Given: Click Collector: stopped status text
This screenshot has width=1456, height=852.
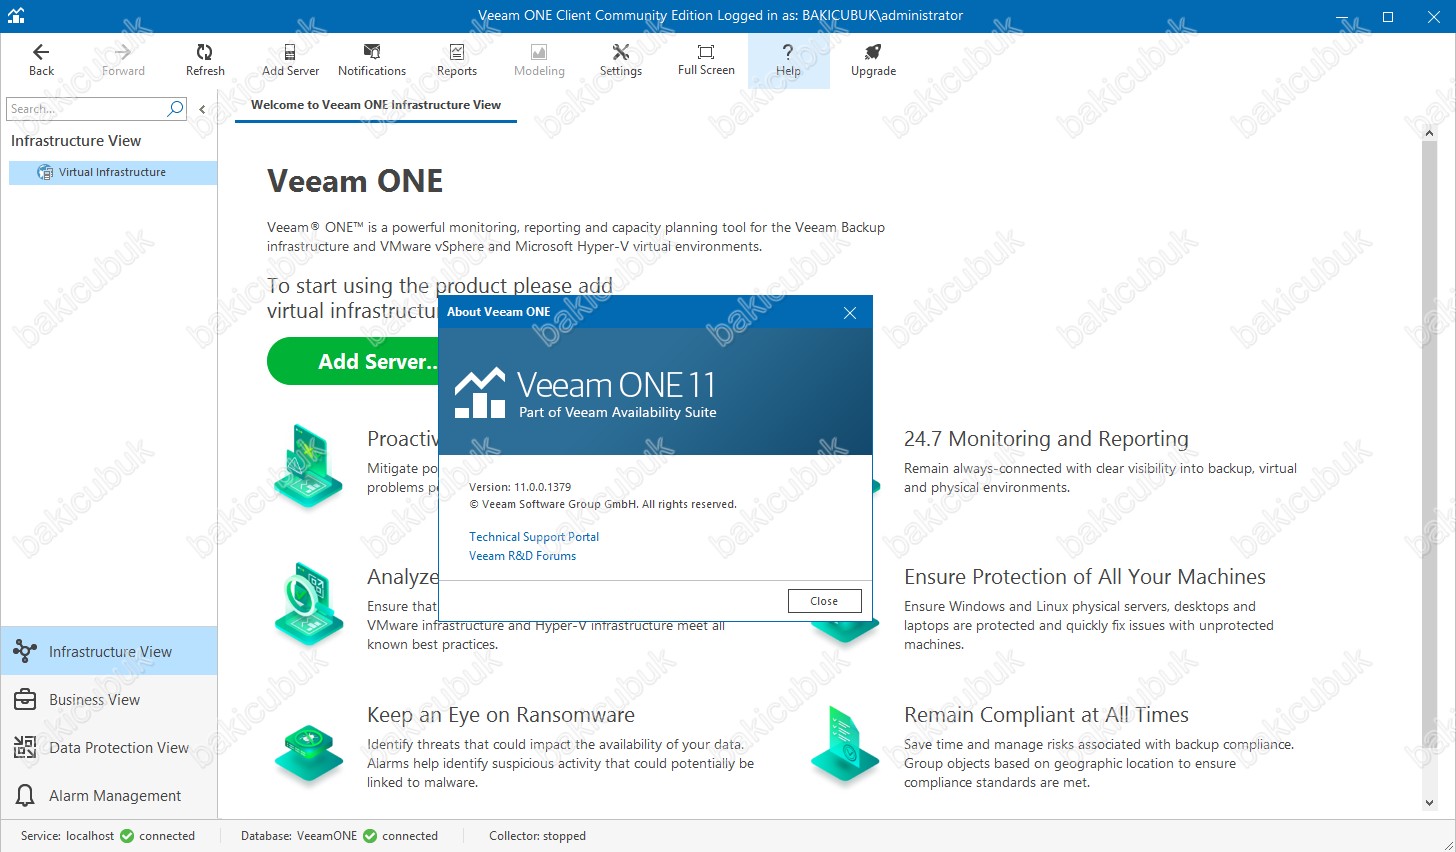Looking at the screenshot, I should tap(537, 836).
